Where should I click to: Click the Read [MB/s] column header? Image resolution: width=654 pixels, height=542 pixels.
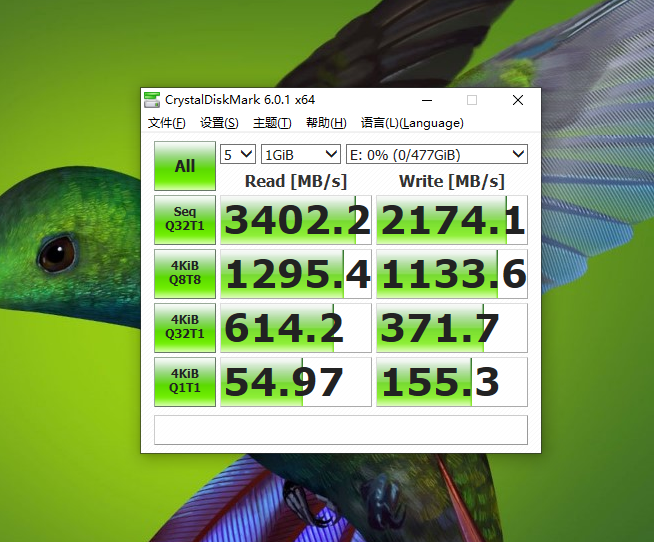(x=296, y=182)
